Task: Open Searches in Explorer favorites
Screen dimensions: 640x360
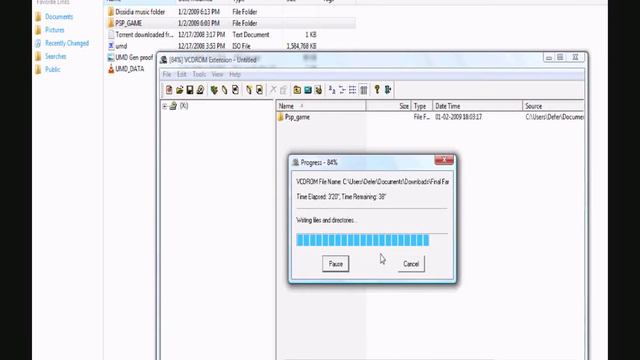Action: [56, 56]
